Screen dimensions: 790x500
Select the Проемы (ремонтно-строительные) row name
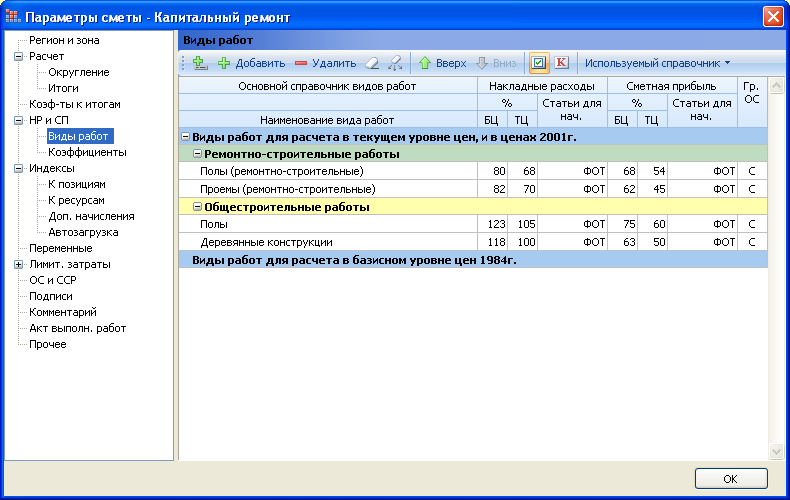pos(288,190)
